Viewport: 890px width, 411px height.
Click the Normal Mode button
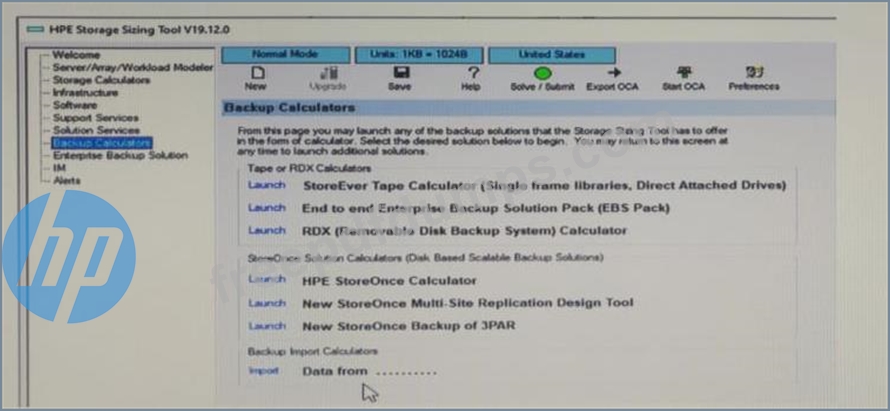tap(286, 54)
